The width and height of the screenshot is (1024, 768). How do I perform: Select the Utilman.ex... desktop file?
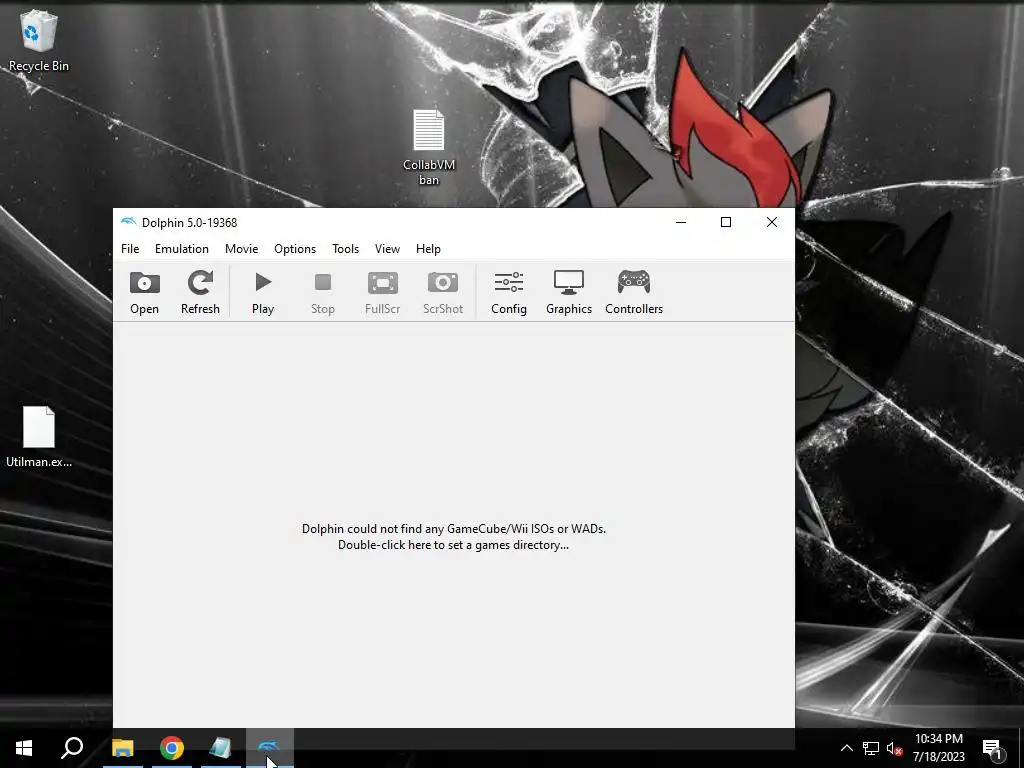39,437
